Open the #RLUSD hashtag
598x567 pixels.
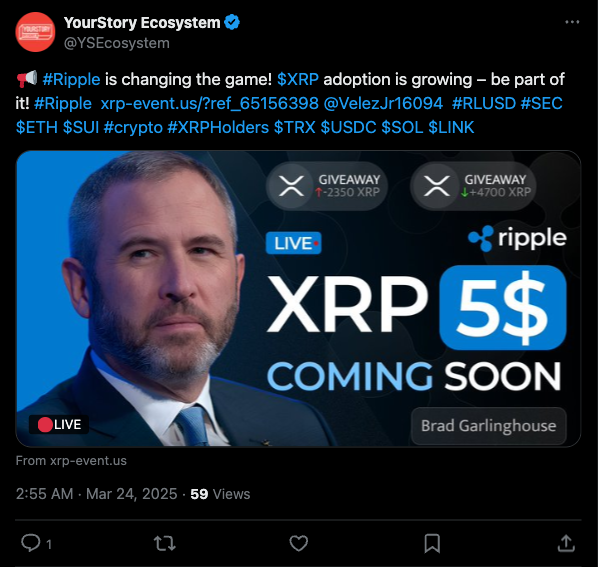[484, 103]
